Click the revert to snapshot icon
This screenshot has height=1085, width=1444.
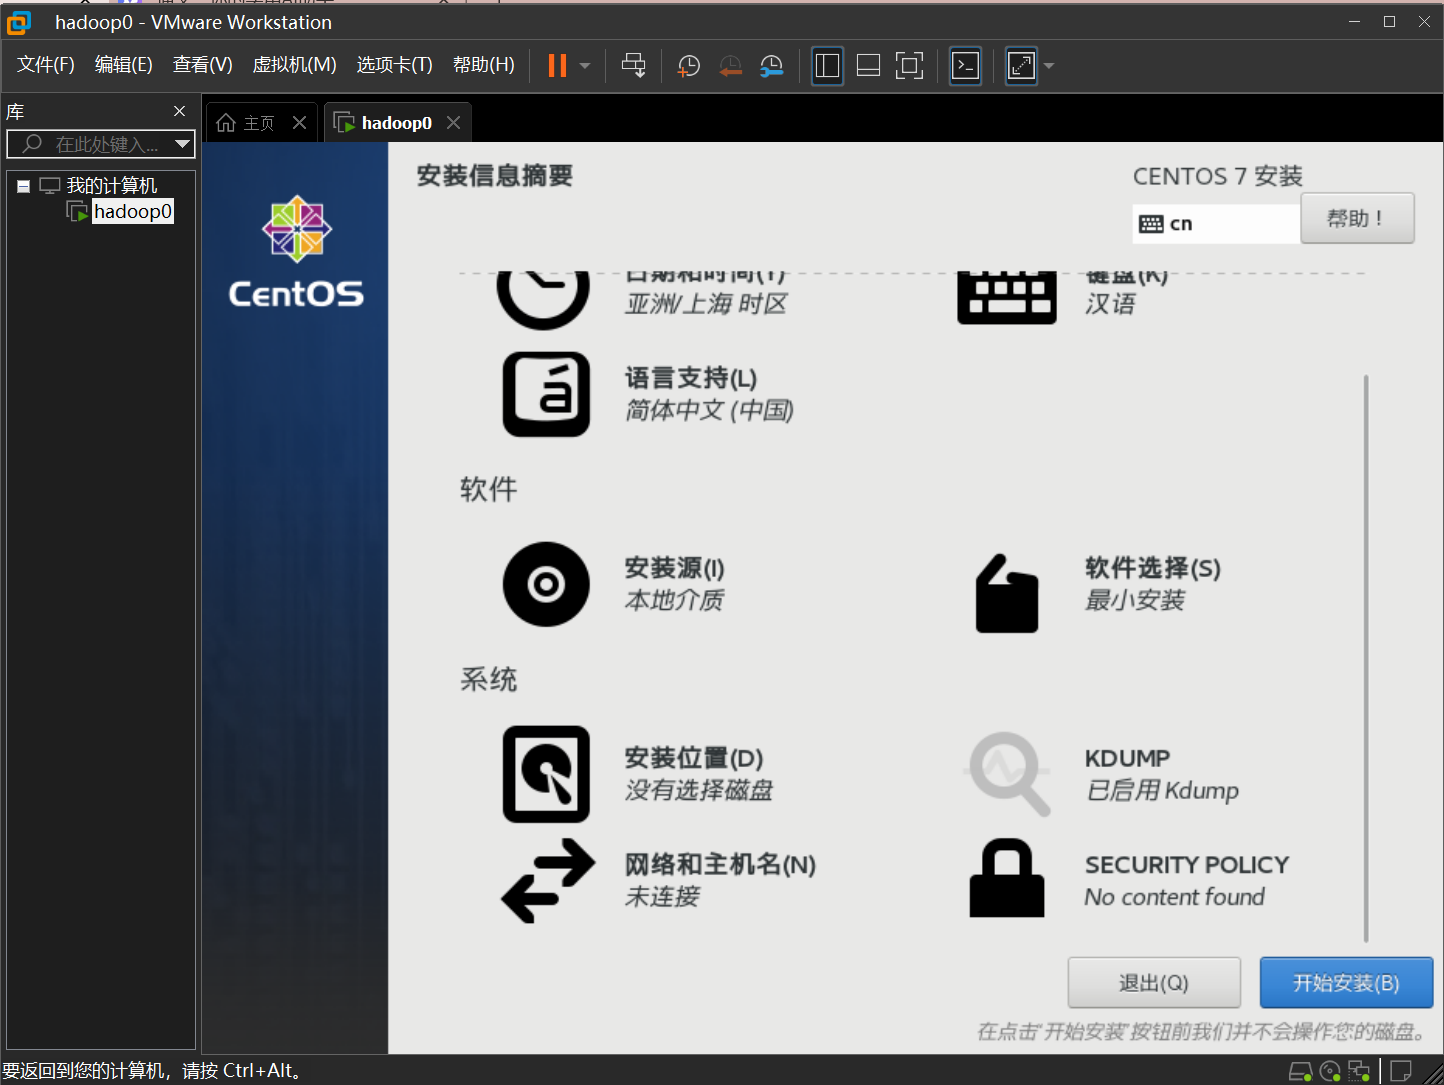730,66
